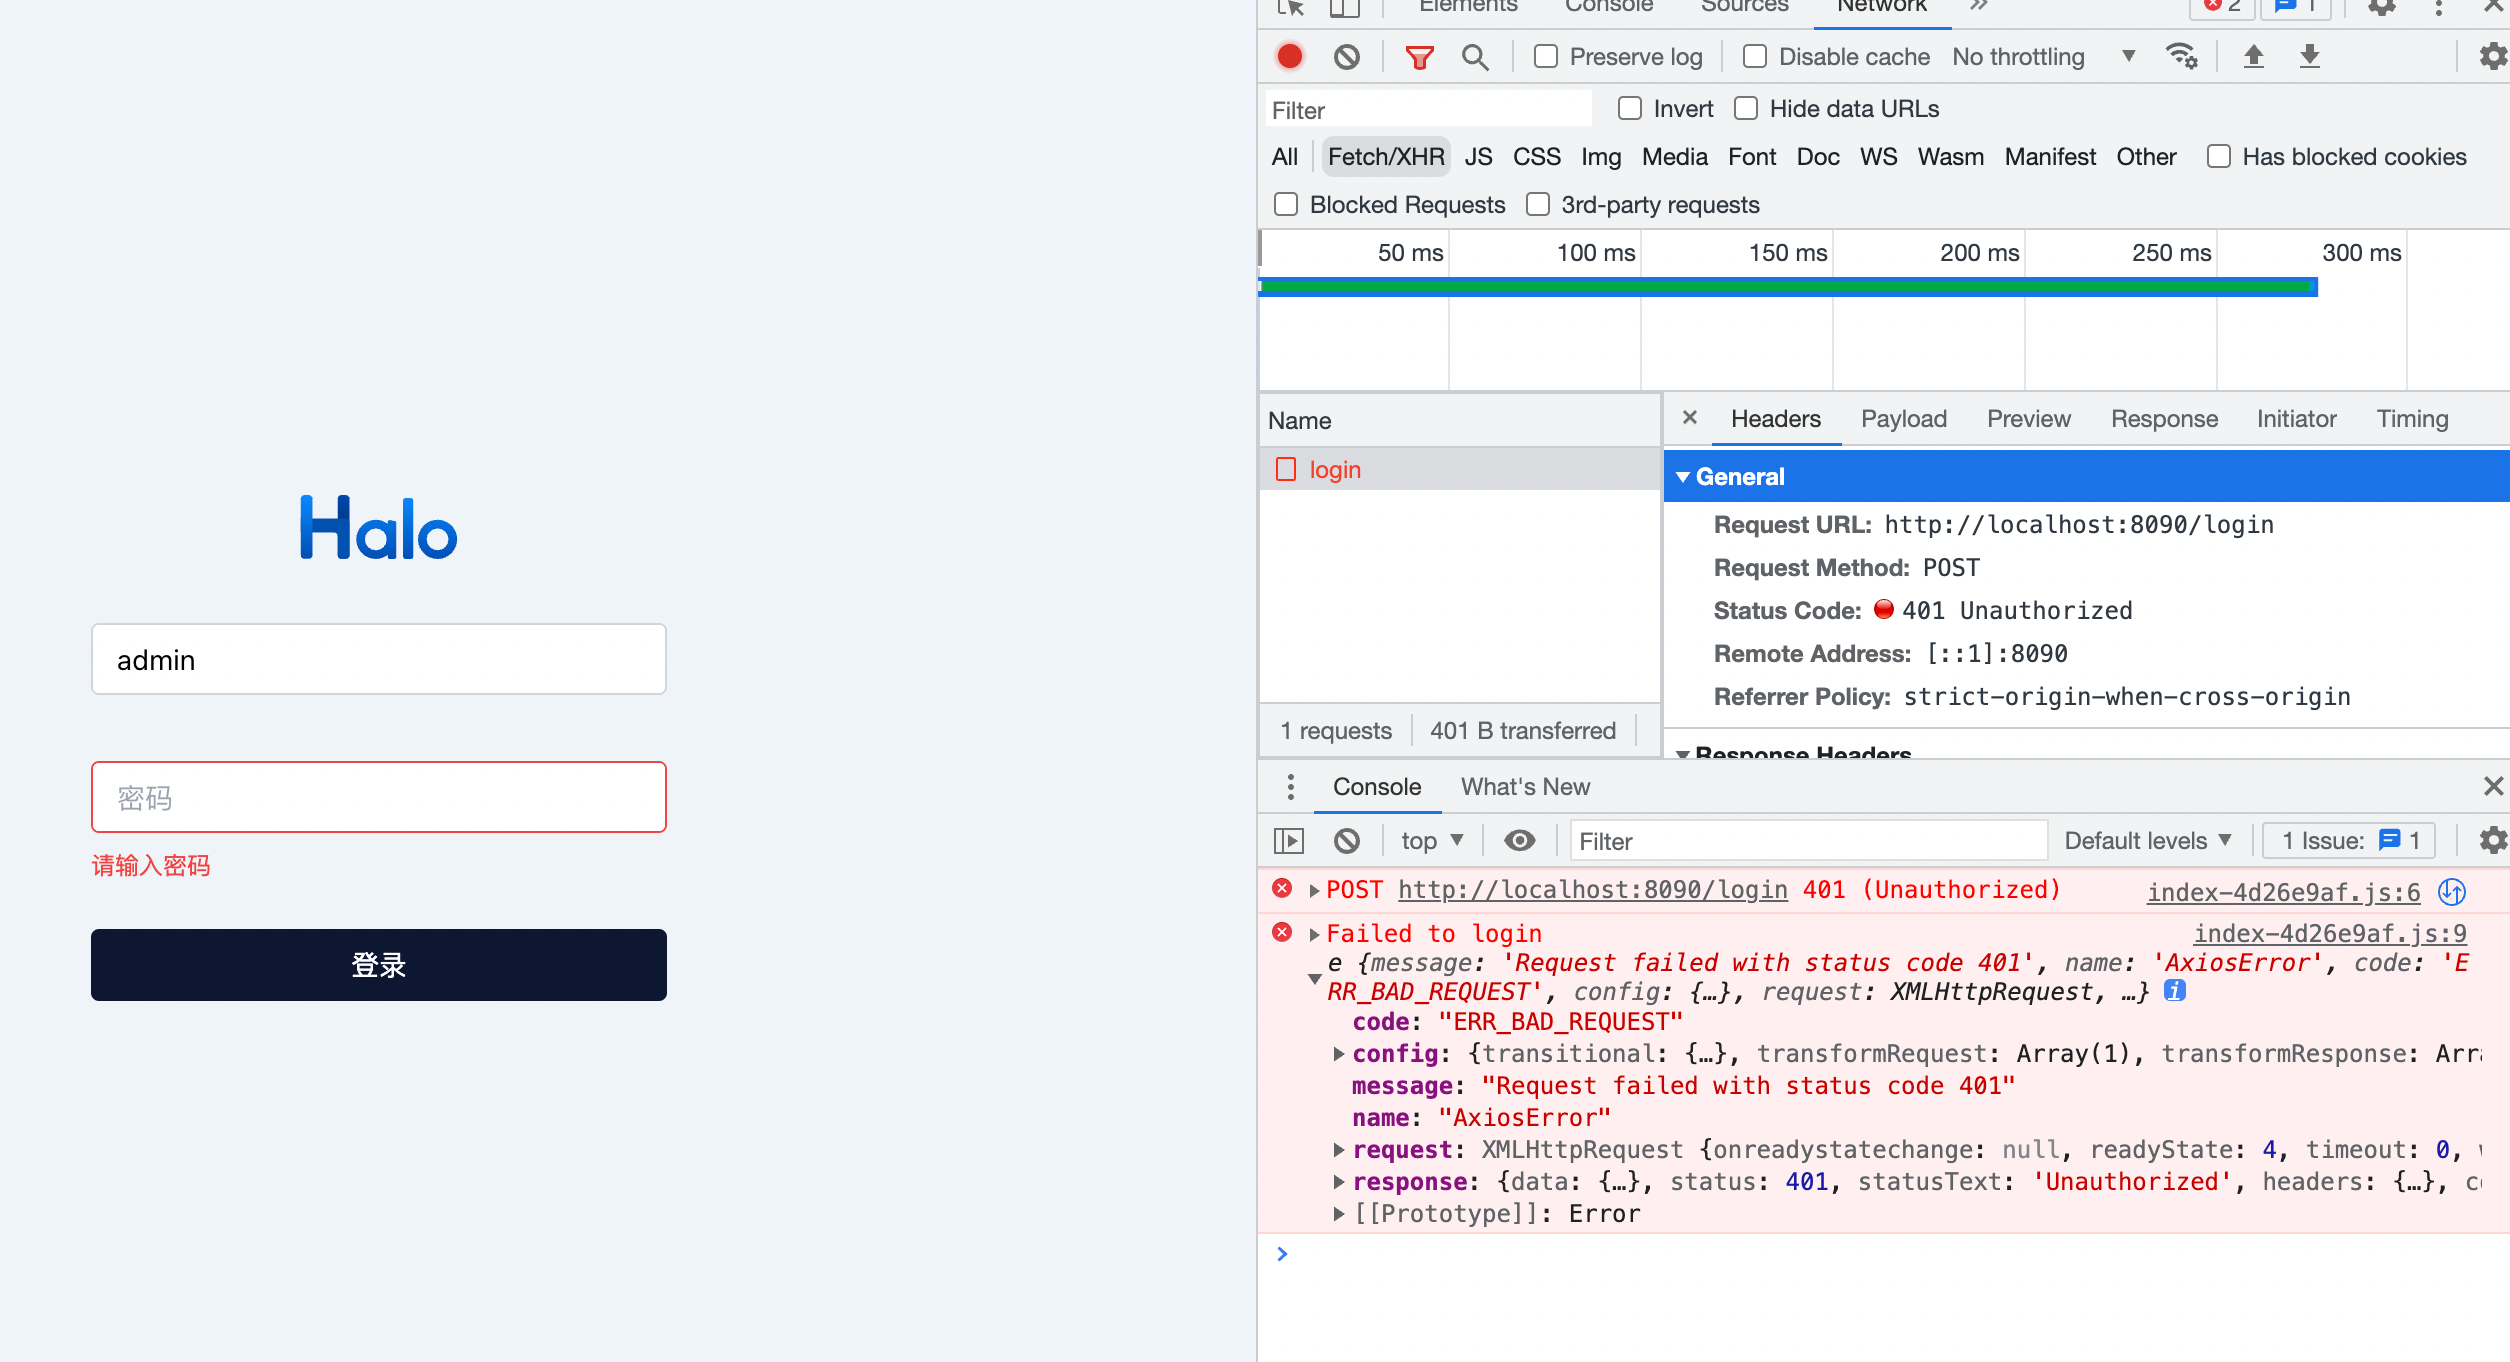Export HAR file download arrow
Image resolution: width=2510 pixels, height=1362 pixels.
pyautogui.click(x=2309, y=57)
